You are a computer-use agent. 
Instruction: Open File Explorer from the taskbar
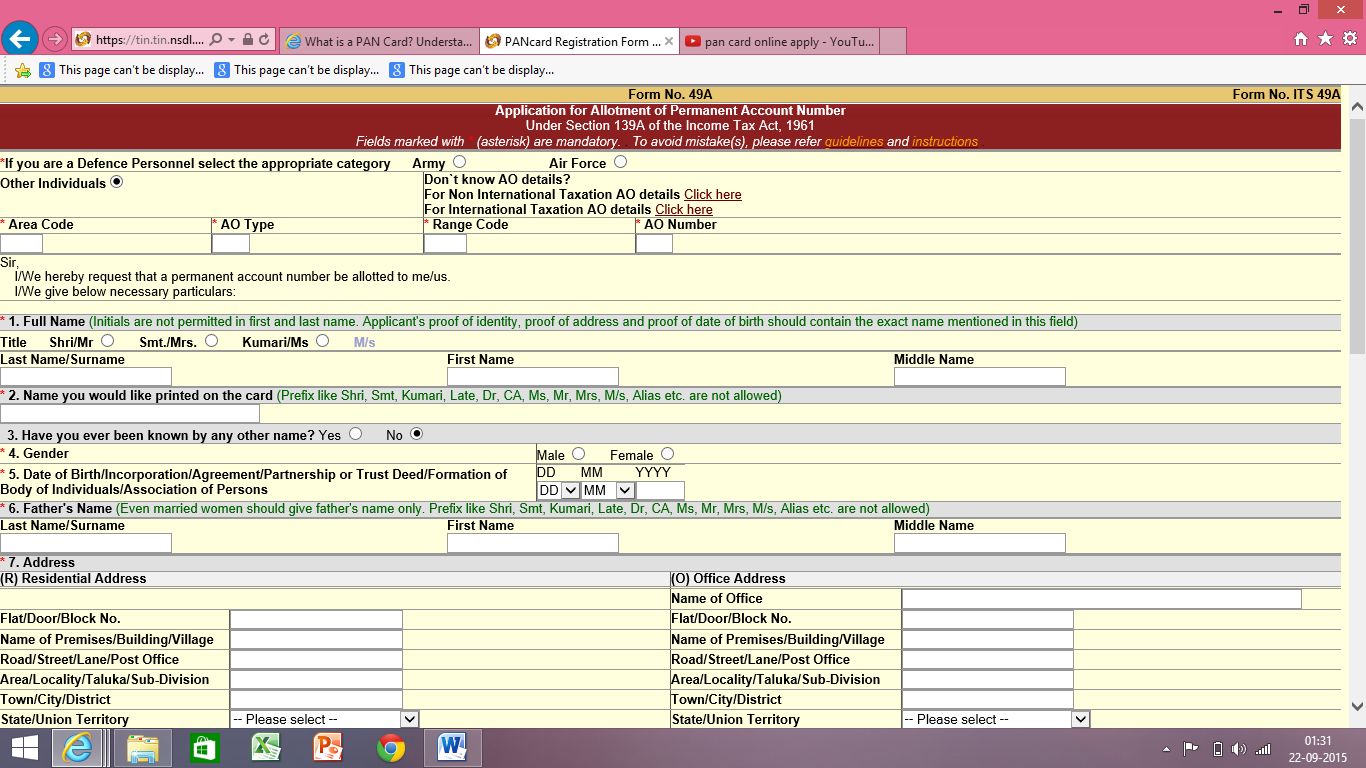(143, 748)
